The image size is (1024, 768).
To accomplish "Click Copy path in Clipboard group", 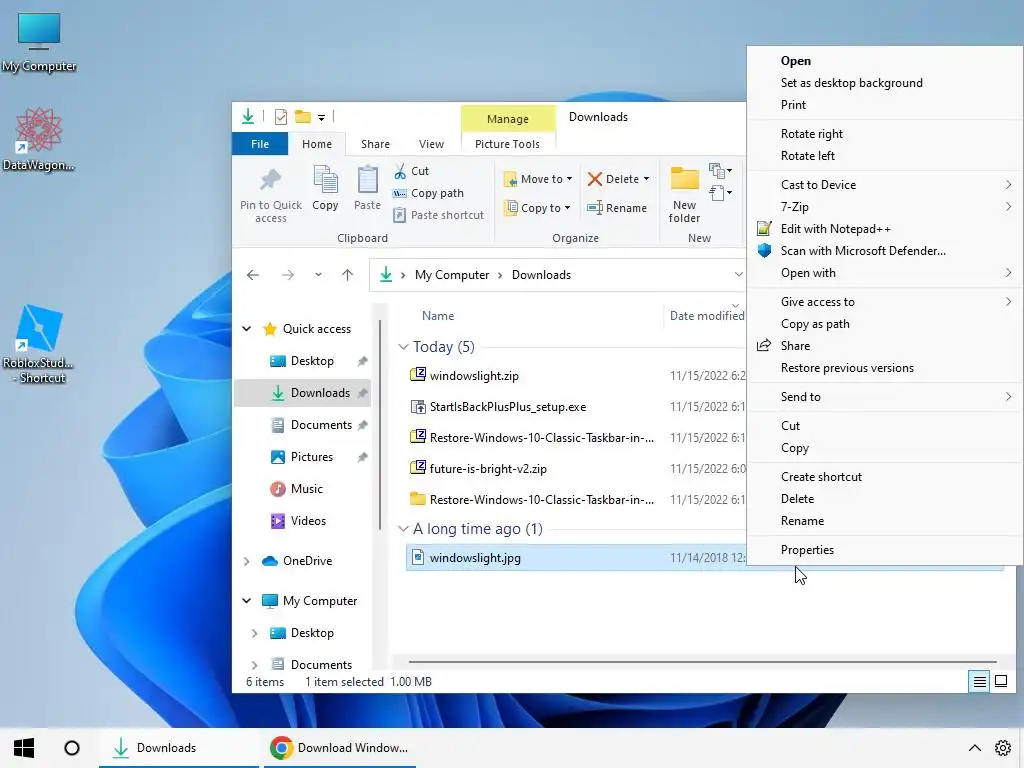I will [x=428, y=193].
